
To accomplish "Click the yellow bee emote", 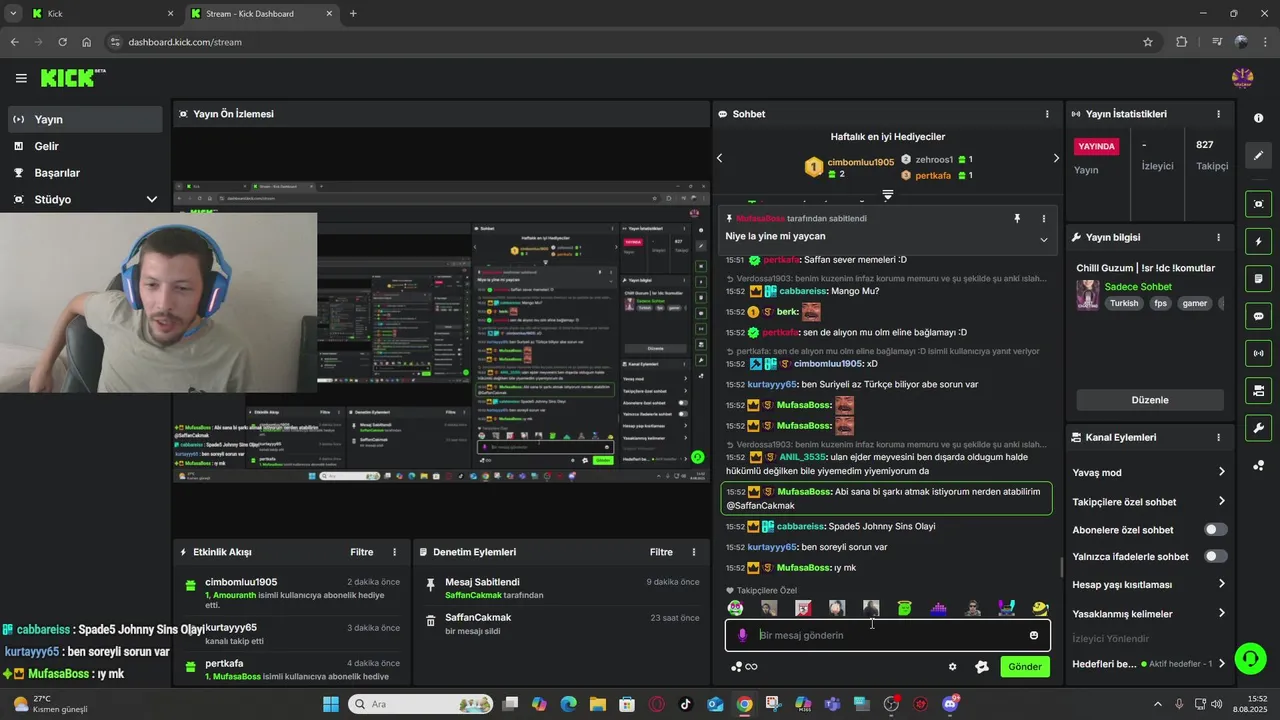I will (1040, 608).
